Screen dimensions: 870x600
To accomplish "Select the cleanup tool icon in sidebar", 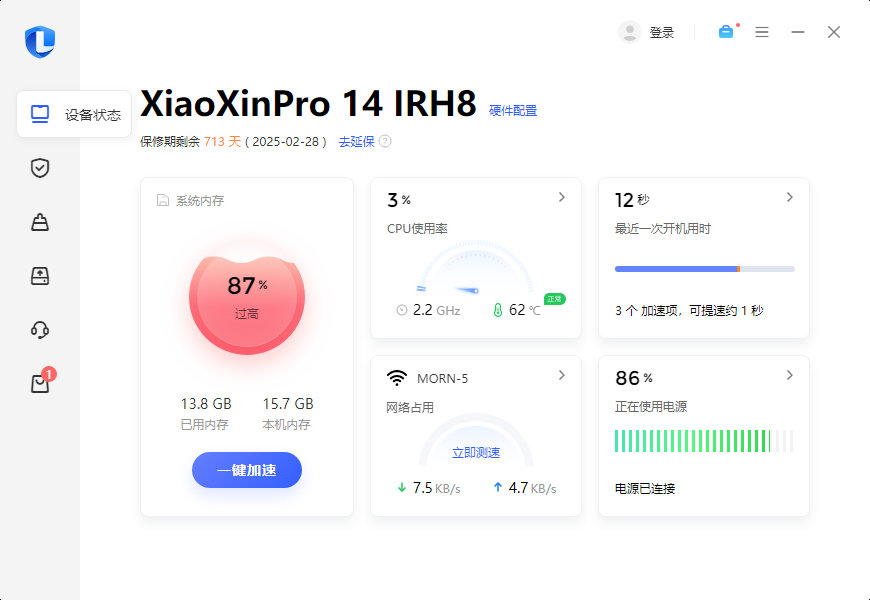I will coord(40,222).
